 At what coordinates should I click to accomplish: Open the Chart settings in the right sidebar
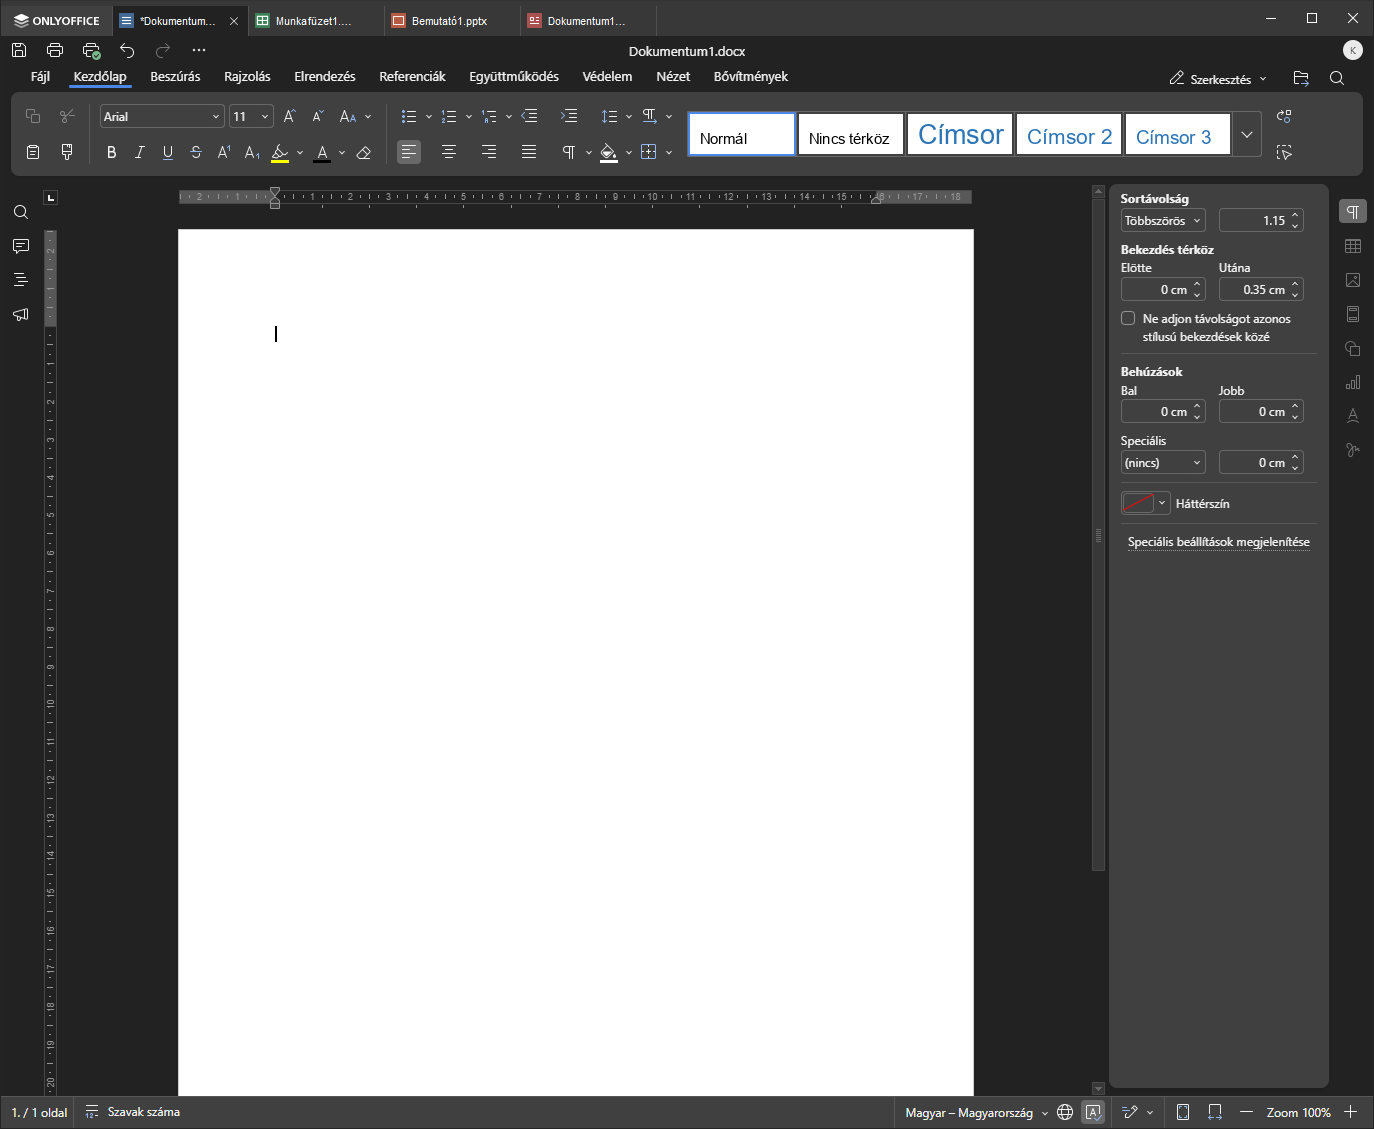click(x=1353, y=382)
